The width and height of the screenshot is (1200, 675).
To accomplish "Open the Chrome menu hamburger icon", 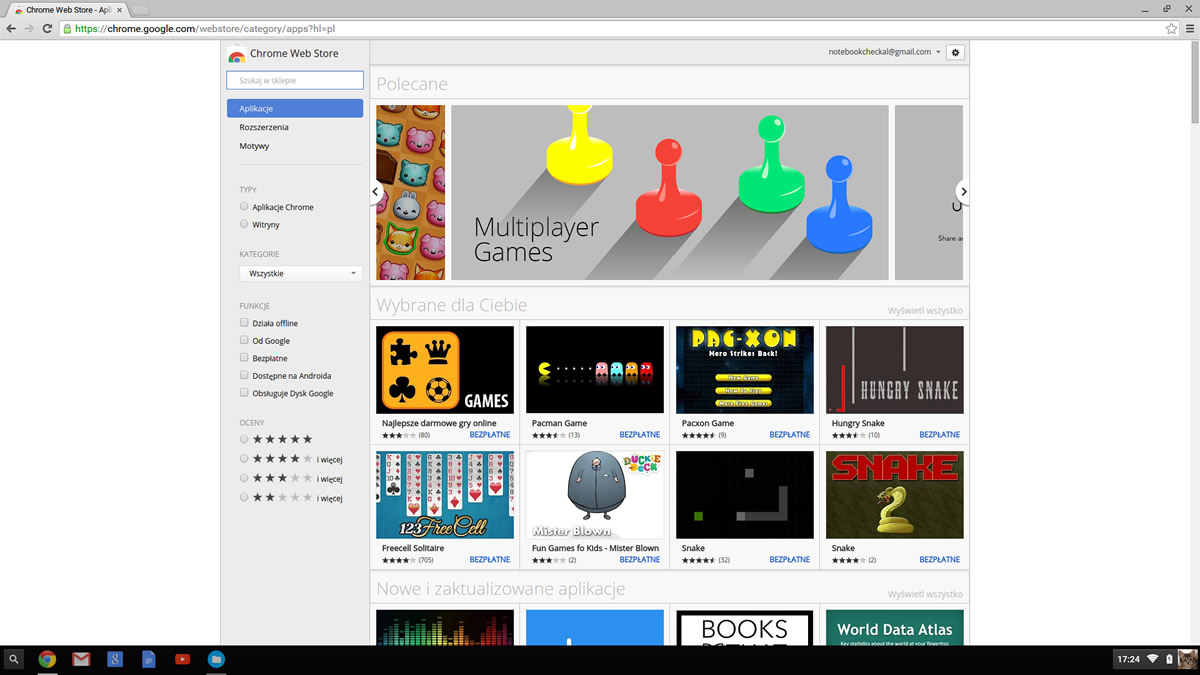I will coord(1190,29).
